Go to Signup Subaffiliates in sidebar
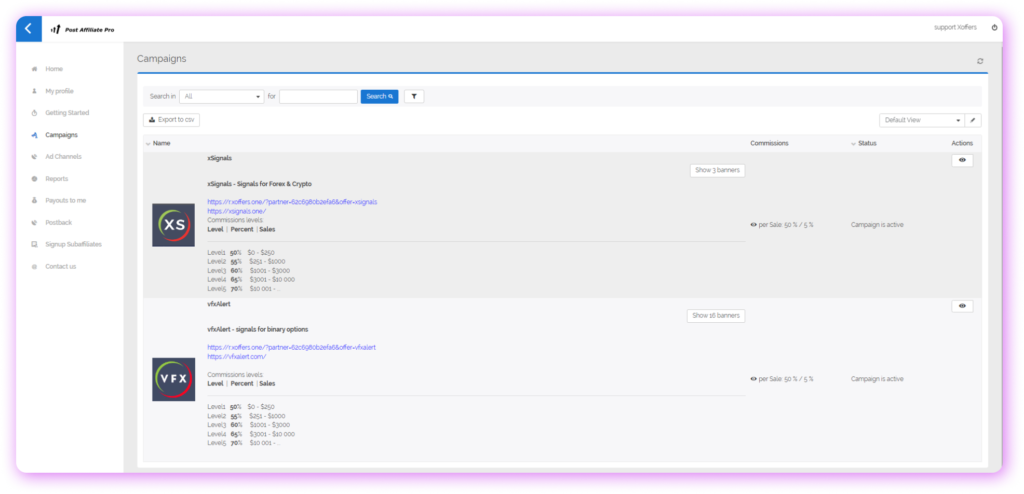Image resolution: width=1024 pixels, height=494 pixels. tap(73, 244)
